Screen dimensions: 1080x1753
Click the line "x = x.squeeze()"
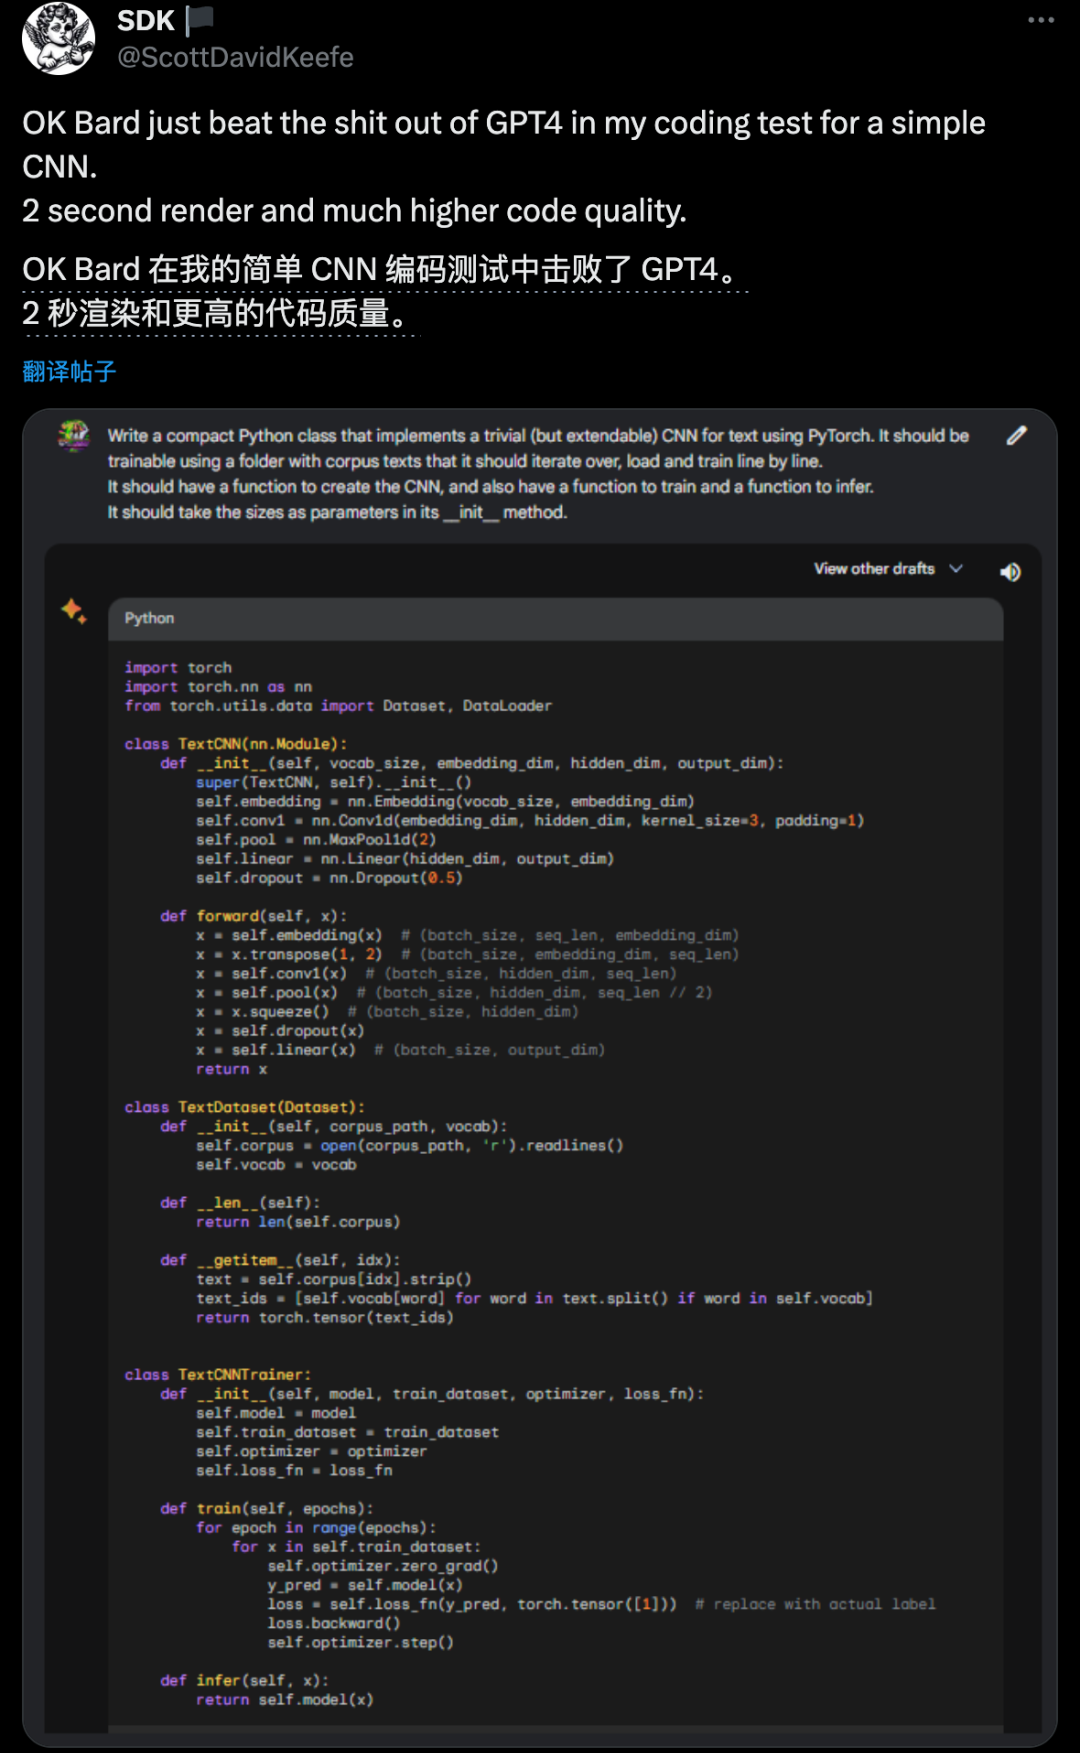click(x=262, y=1012)
